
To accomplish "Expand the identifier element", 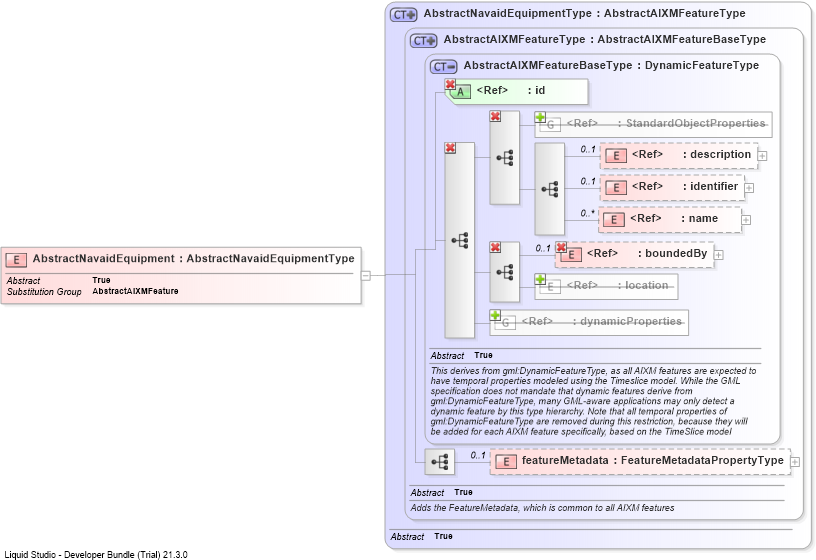I will click(x=749, y=188).
